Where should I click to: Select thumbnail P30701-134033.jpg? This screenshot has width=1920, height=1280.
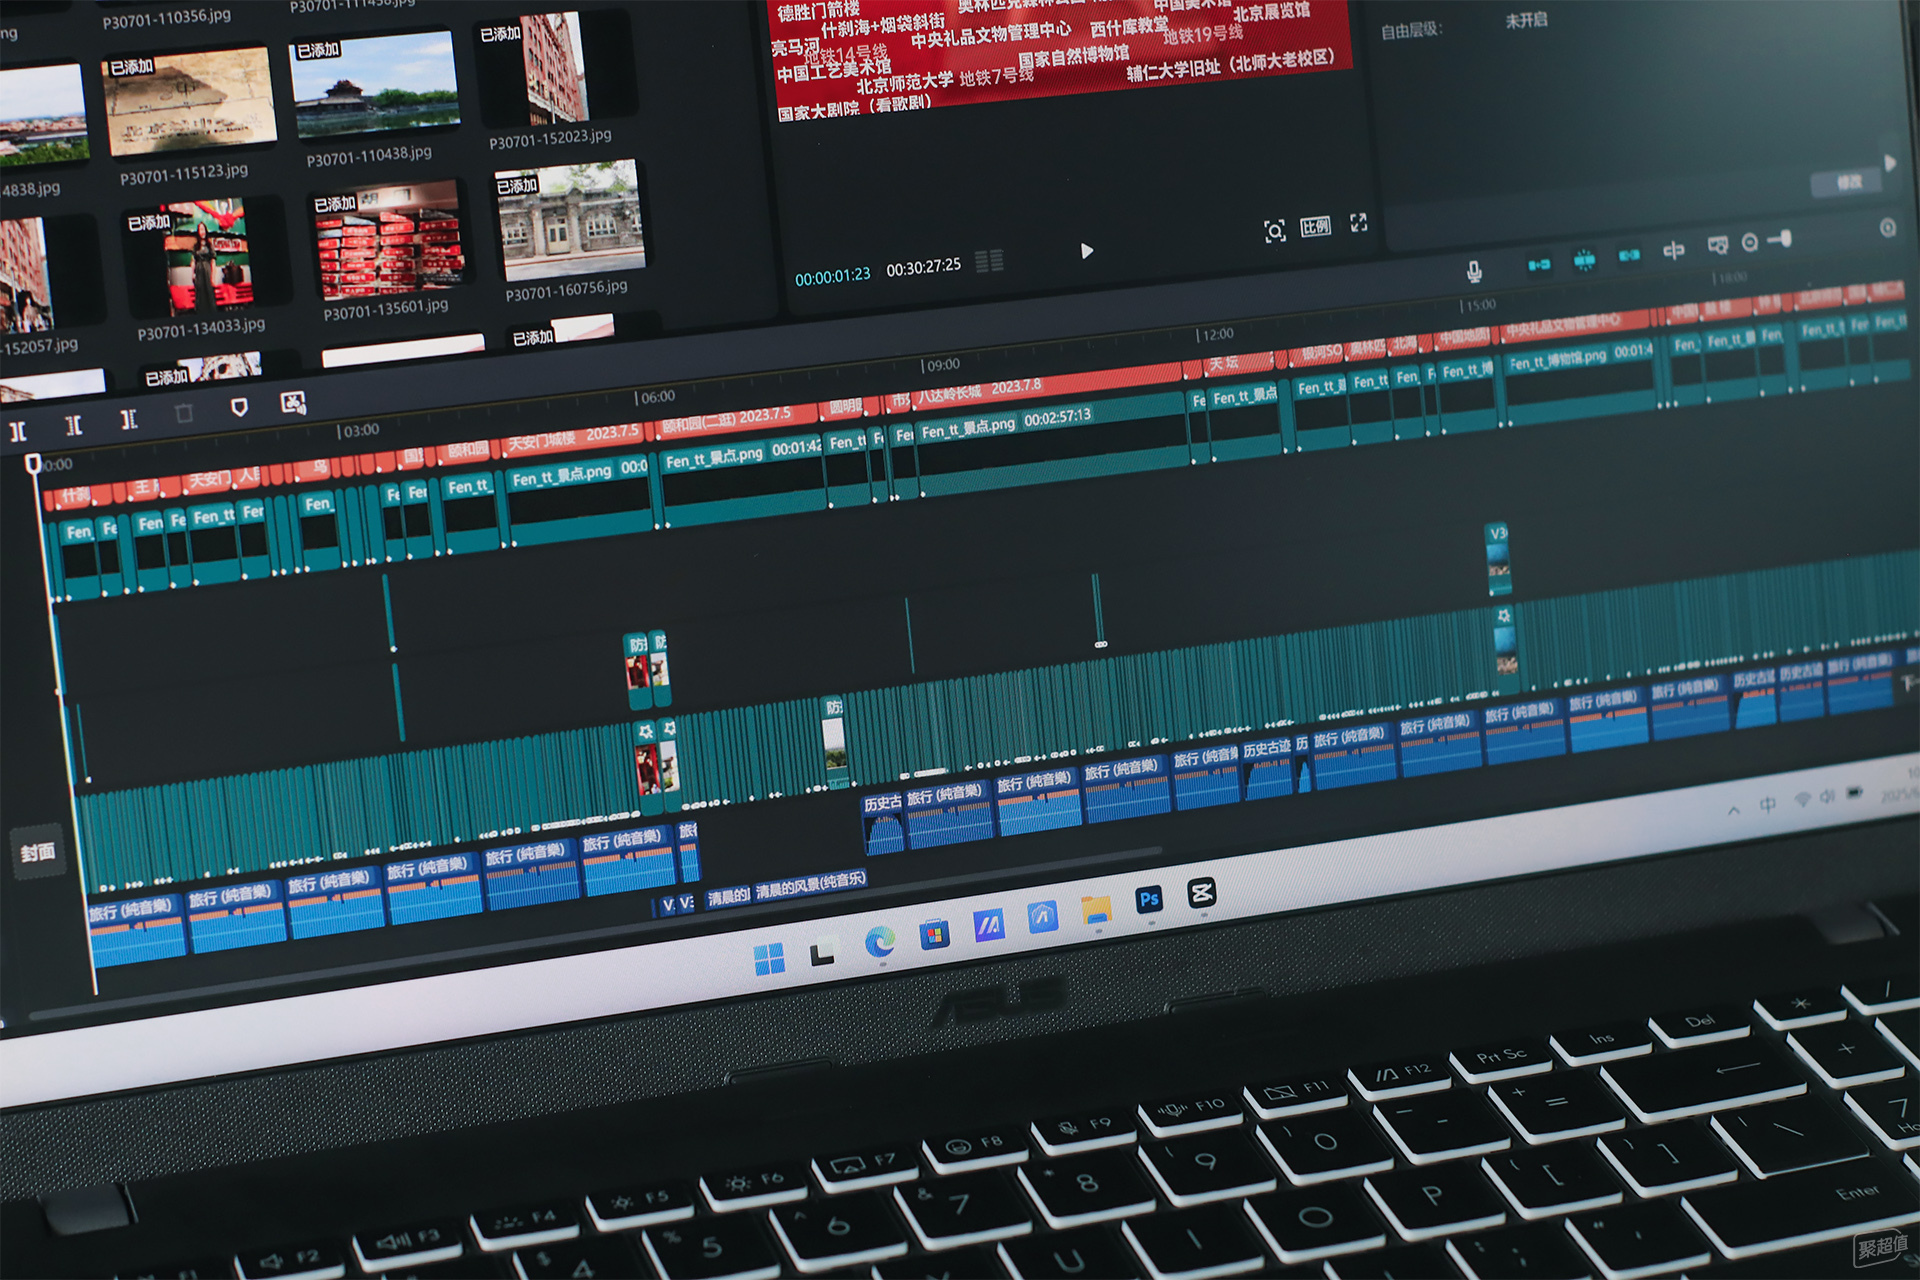coord(206,258)
